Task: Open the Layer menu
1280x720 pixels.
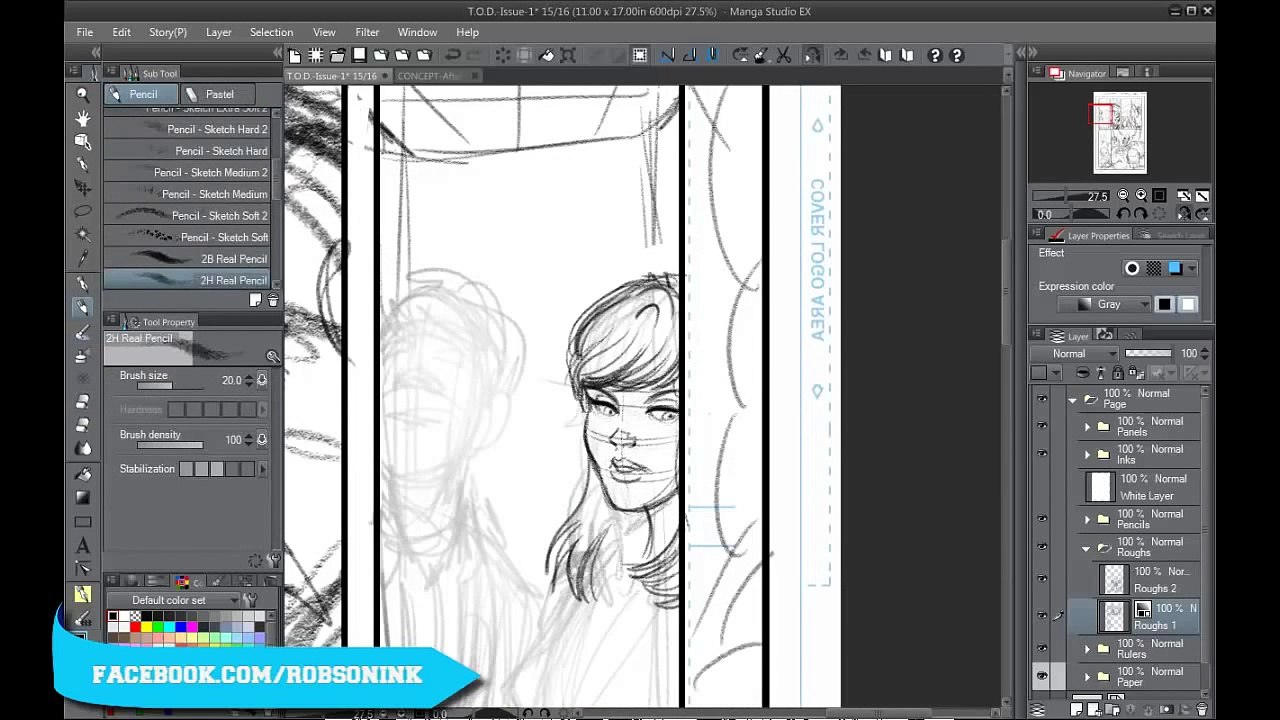Action: click(219, 32)
